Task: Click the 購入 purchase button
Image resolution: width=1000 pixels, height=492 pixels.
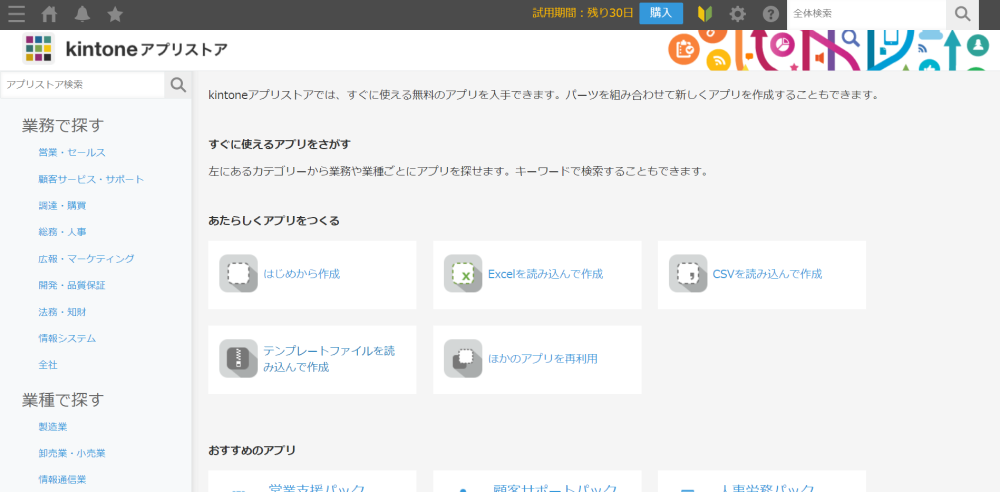Action: pyautogui.click(x=661, y=13)
